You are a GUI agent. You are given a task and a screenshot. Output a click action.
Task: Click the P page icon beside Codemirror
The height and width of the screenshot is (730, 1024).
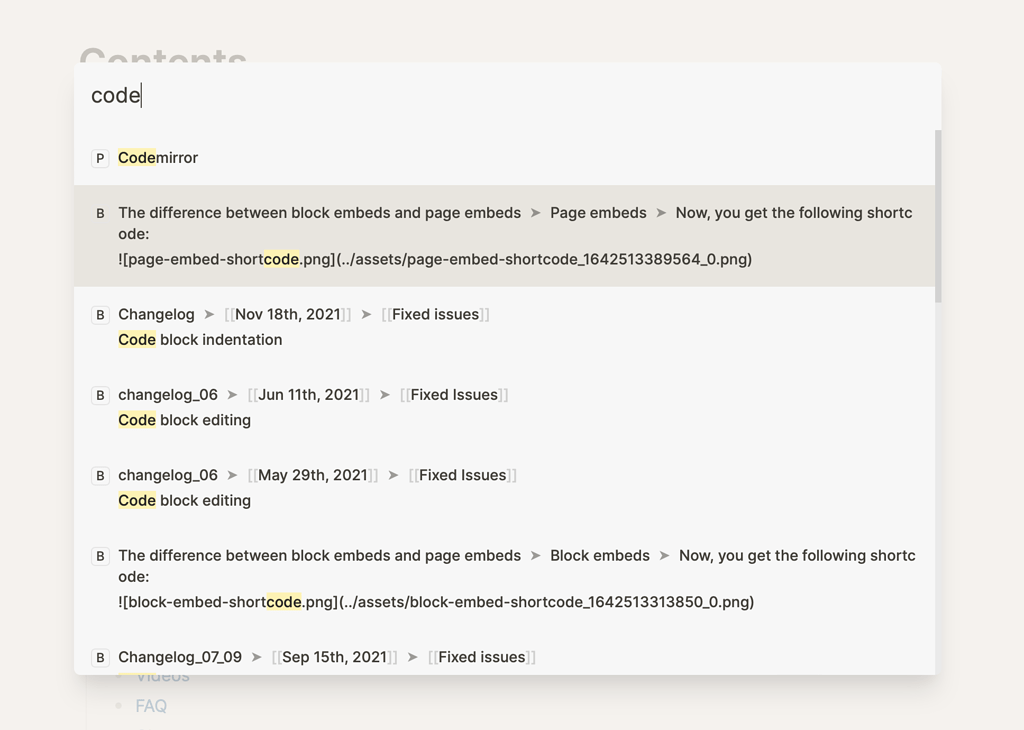coord(99,158)
